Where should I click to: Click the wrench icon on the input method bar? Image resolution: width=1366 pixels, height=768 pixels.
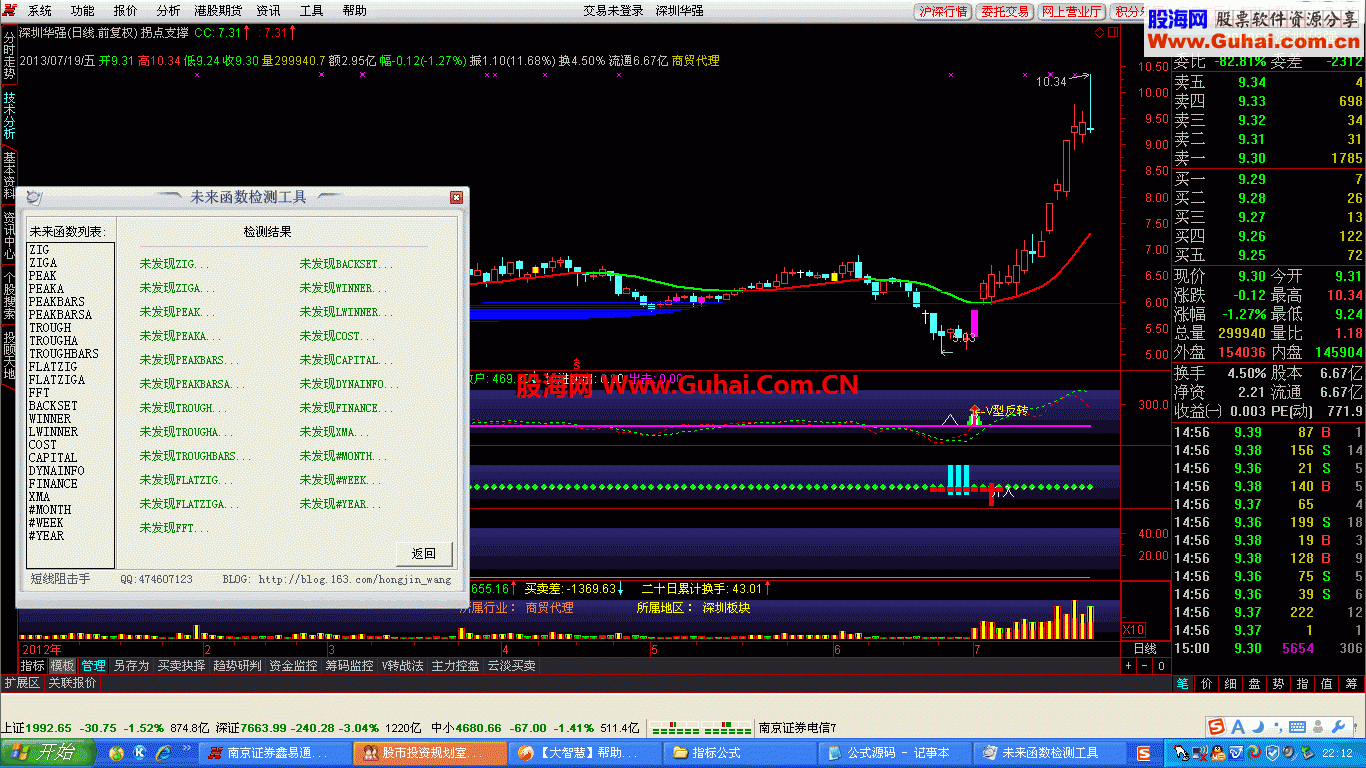[x=1337, y=727]
